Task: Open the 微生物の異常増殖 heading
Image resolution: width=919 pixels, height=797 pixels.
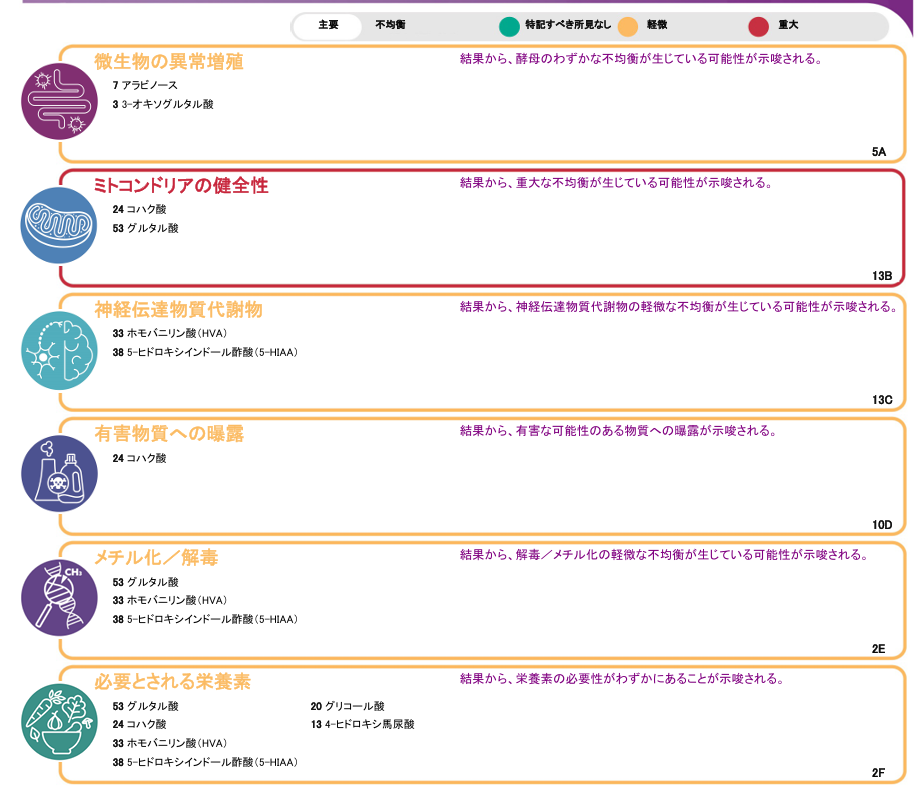Action: (x=169, y=62)
